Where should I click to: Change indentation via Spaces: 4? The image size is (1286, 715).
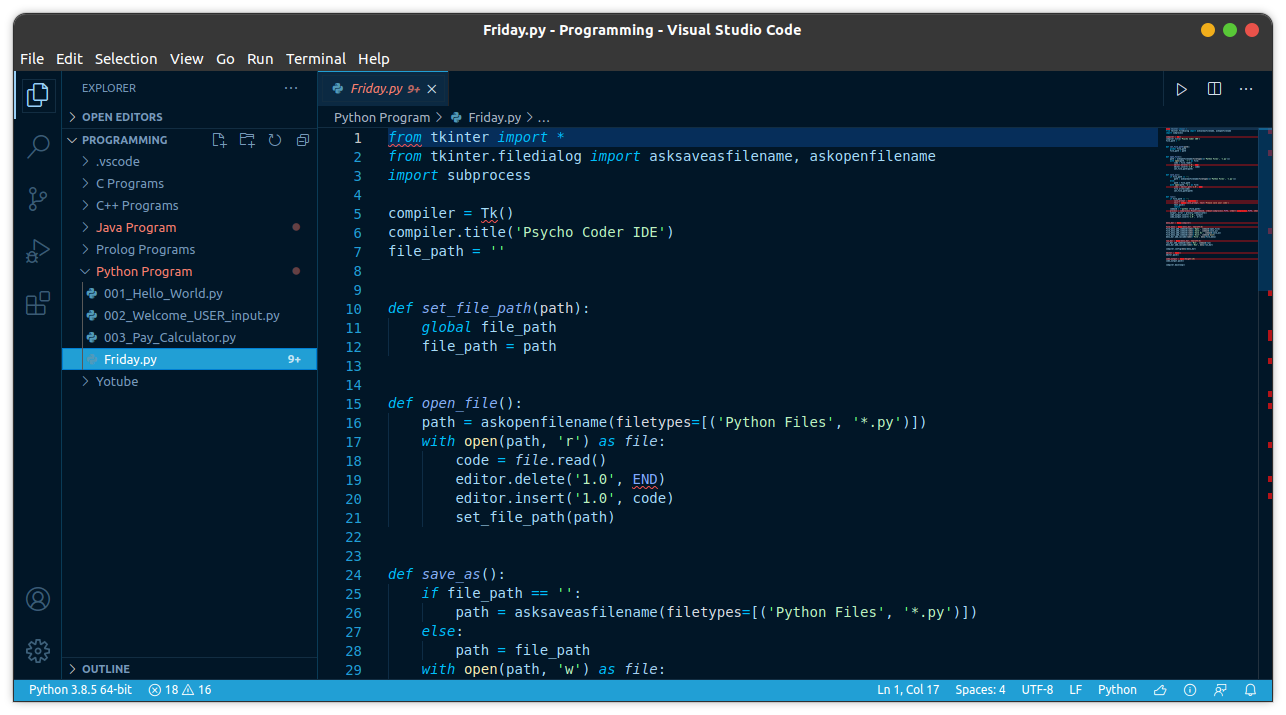[x=980, y=690]
